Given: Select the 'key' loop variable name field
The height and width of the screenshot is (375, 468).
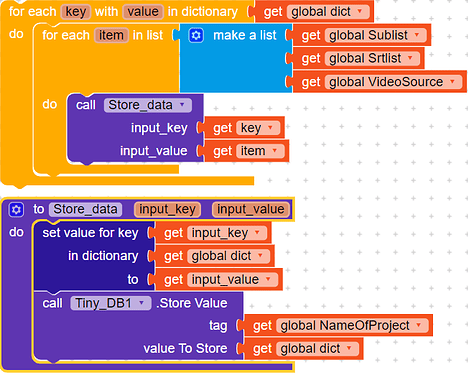Looking at the screenshot, I should point(76,12).
